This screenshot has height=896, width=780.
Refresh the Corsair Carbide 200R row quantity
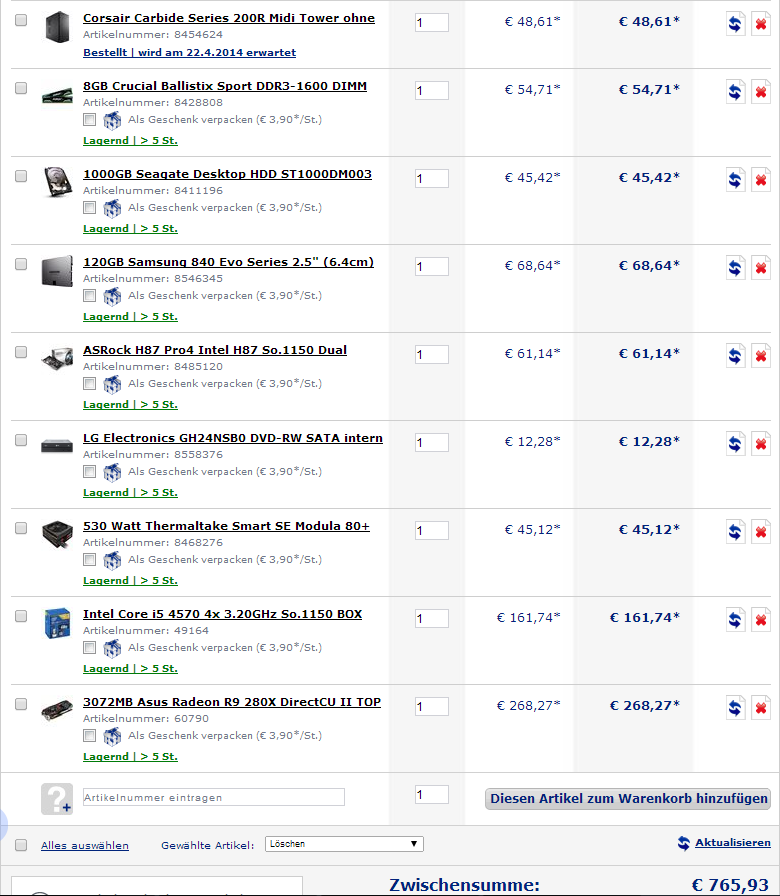[x=735, y=25]
